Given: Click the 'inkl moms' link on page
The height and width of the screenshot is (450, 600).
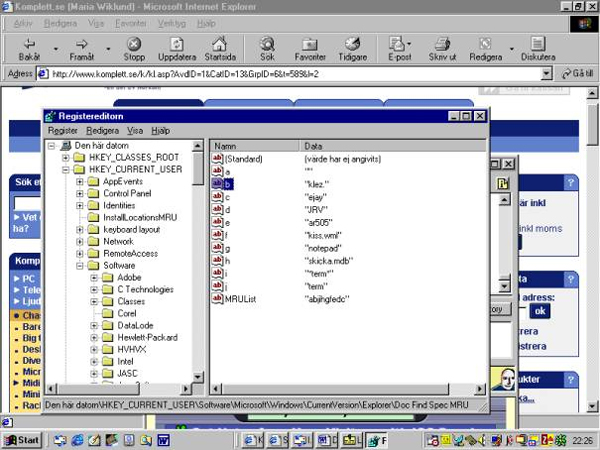Looking at the screenshot, I should (540, 229).
